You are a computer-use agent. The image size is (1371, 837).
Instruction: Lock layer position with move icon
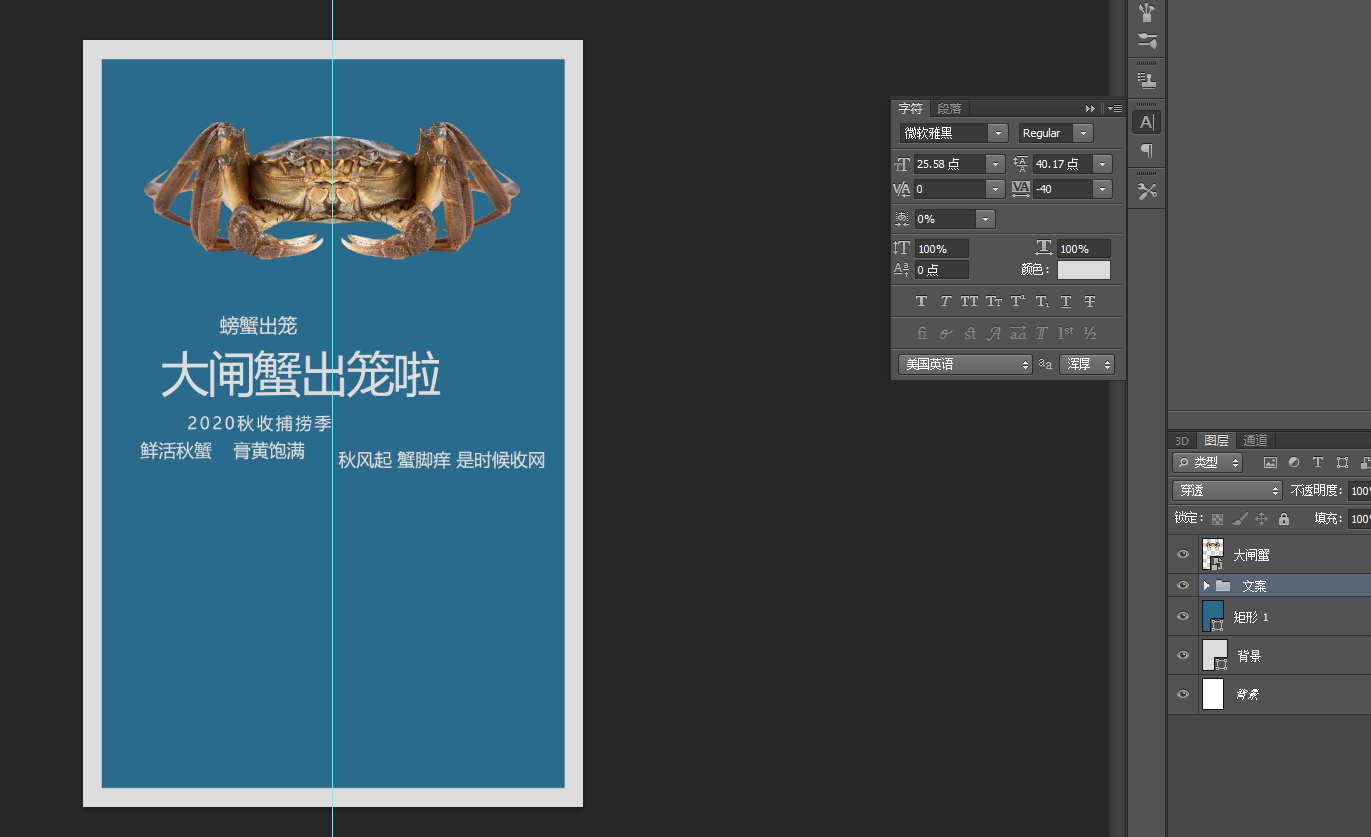[1261, 519]
